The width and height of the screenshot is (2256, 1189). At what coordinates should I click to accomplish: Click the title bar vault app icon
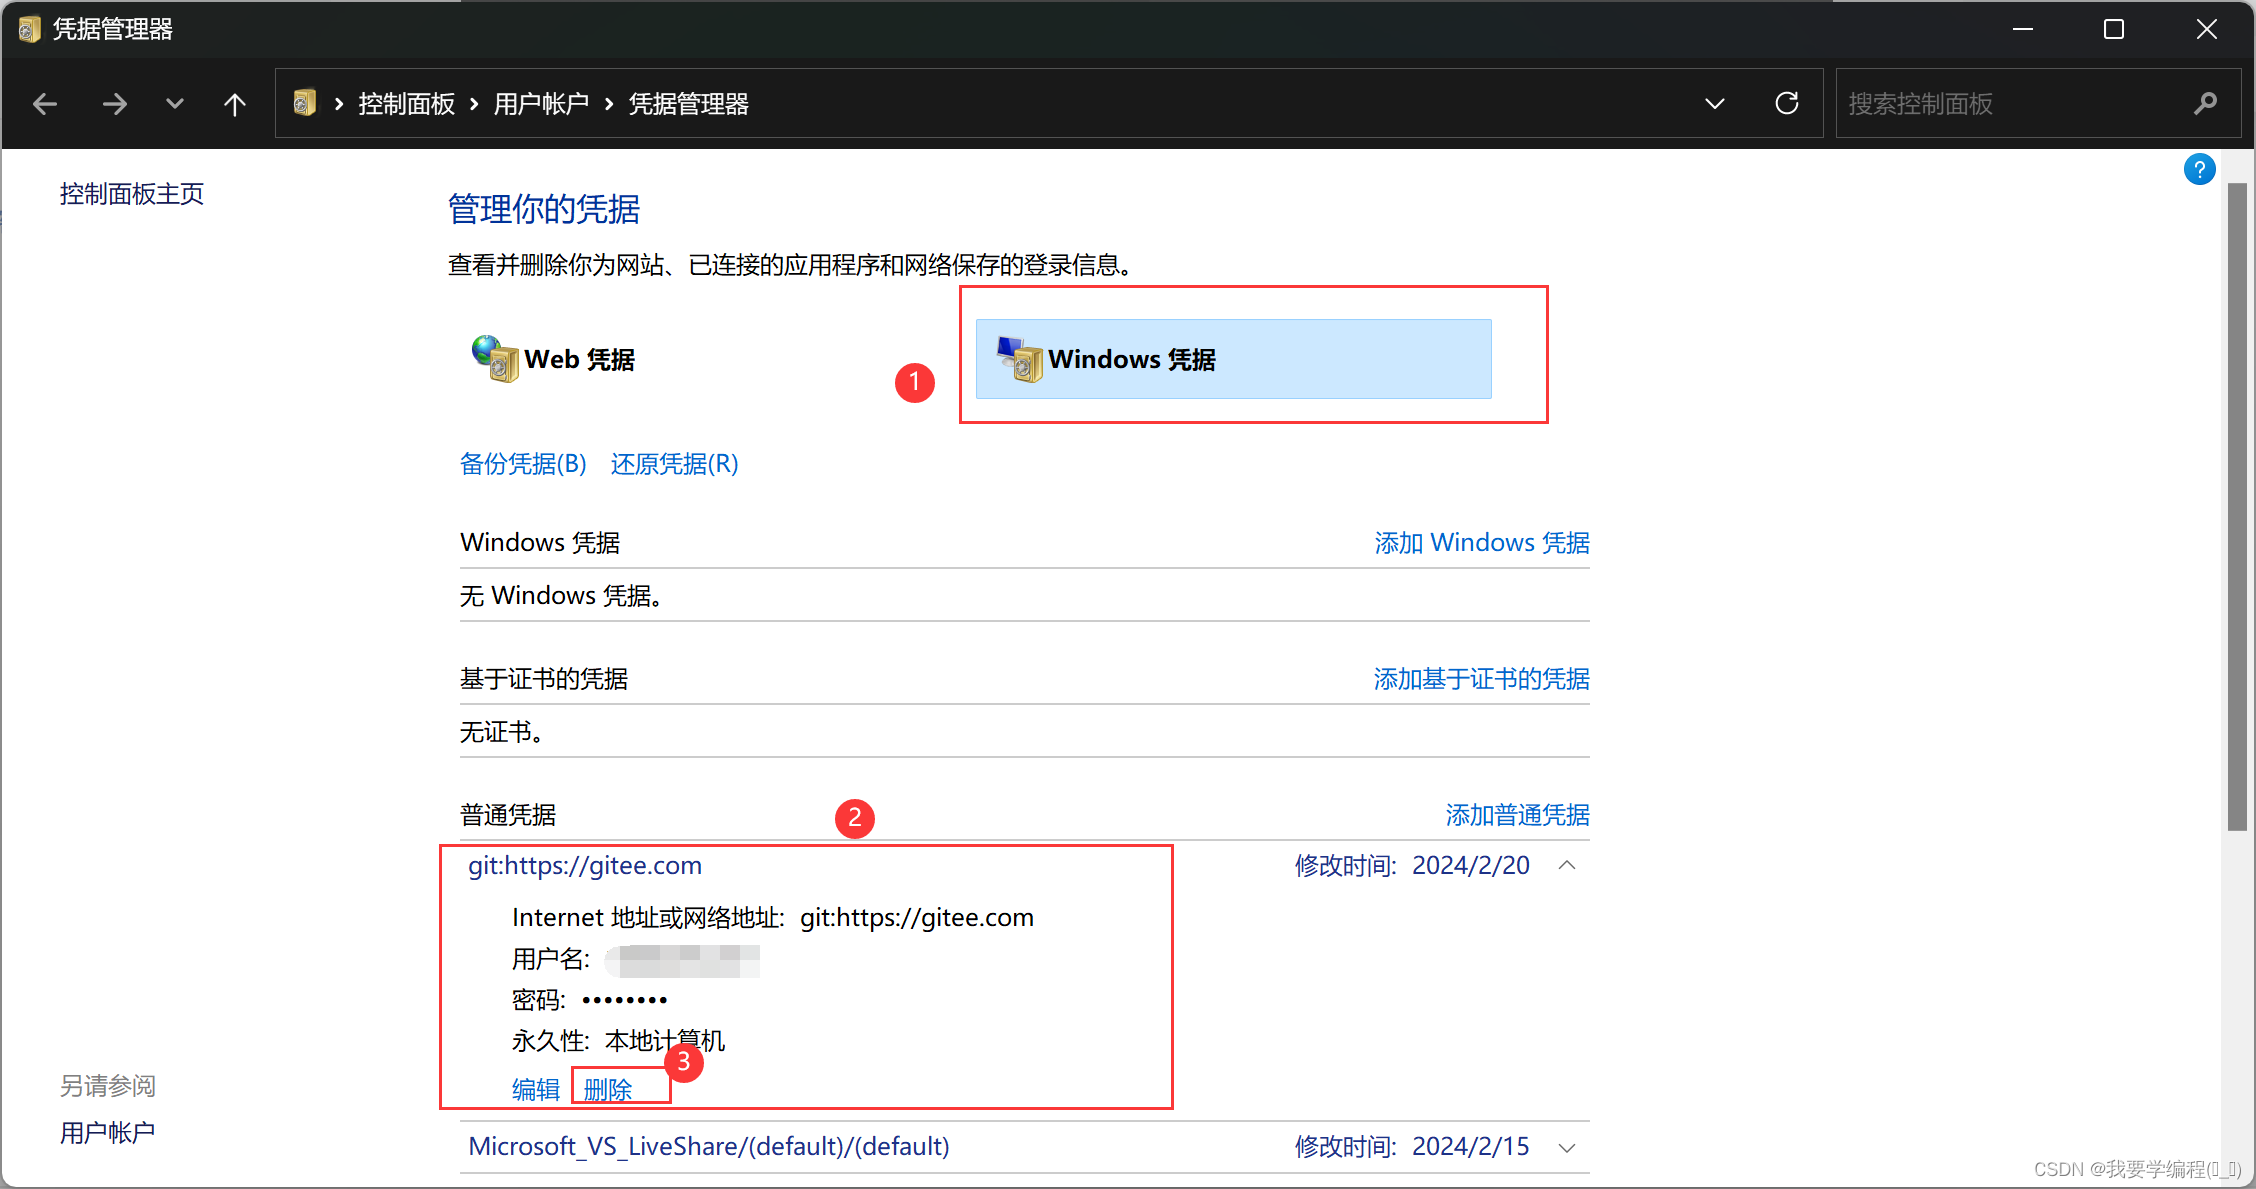click(x=29, y=29)
